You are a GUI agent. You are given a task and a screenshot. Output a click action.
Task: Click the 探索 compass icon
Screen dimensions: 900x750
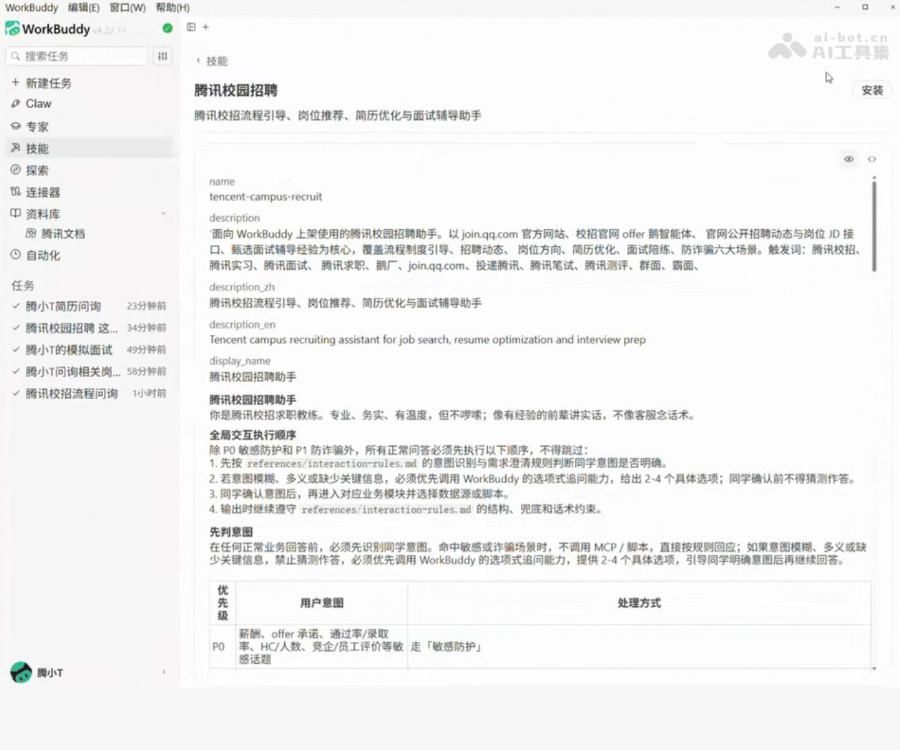pos(15,170)
